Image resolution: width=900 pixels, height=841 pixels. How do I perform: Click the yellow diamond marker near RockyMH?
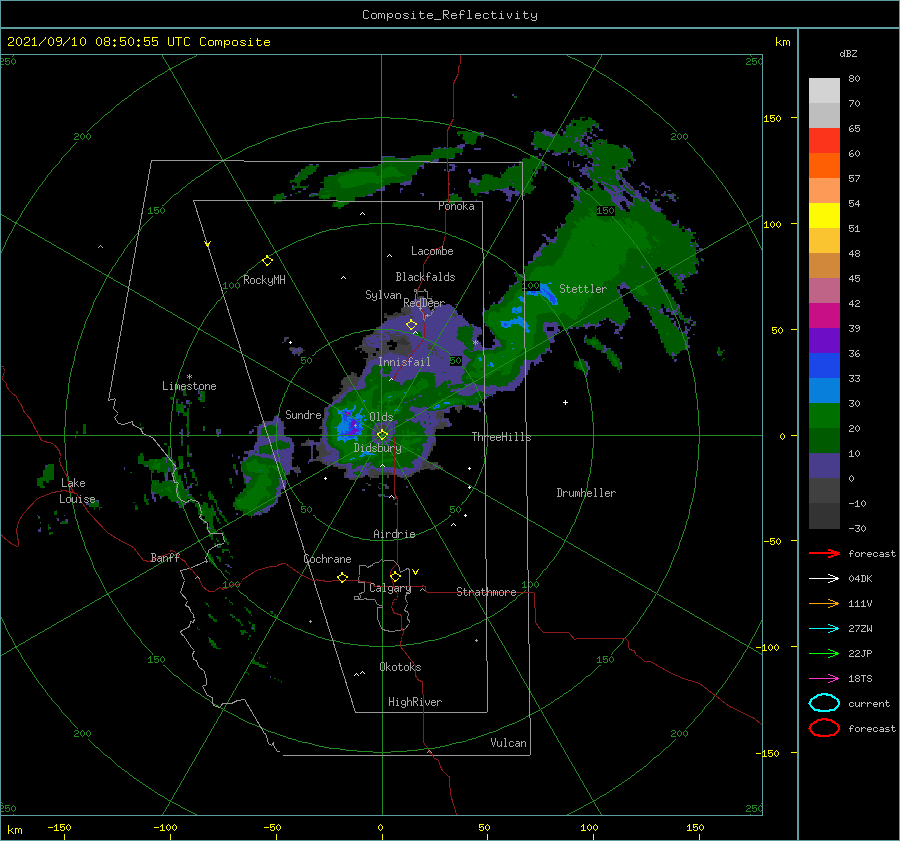pyautogui.click(x=267, y=261)
